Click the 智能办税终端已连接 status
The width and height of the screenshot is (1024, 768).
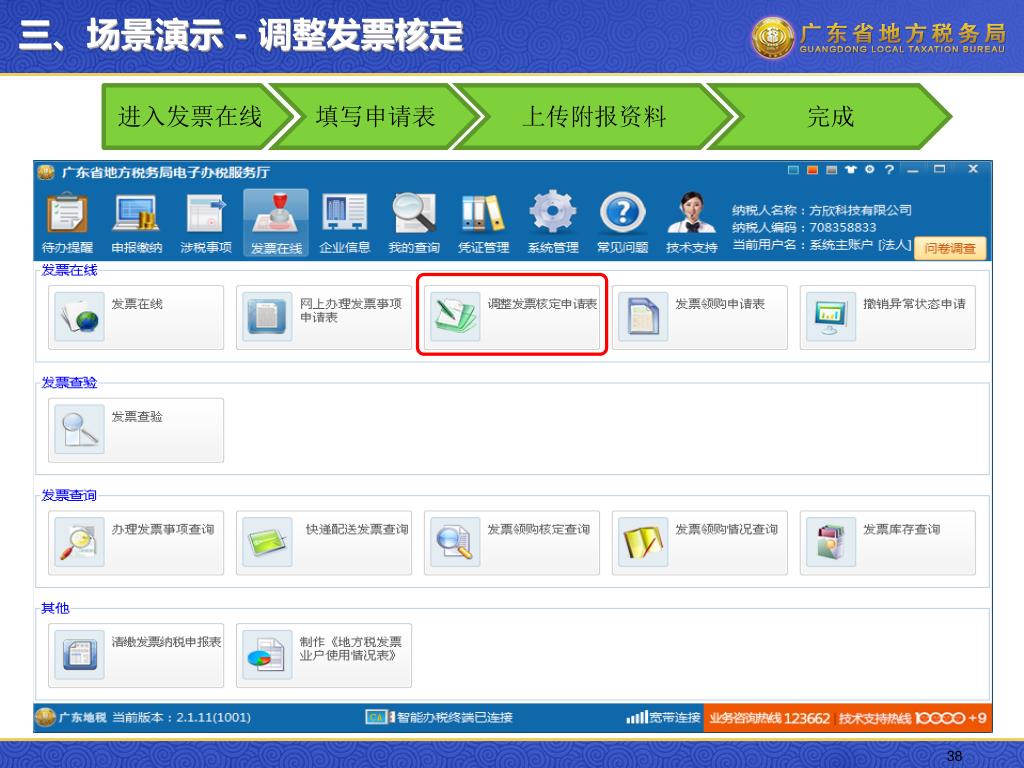(439, 717)
